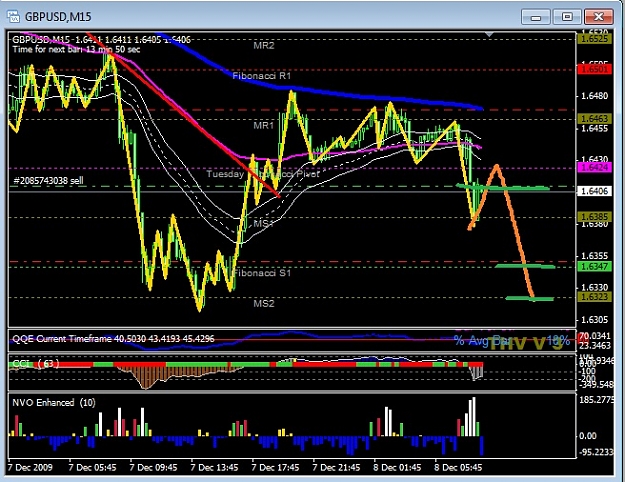Click the MR2 pivot level label
625x482 pixels.
tap(264, 45)
